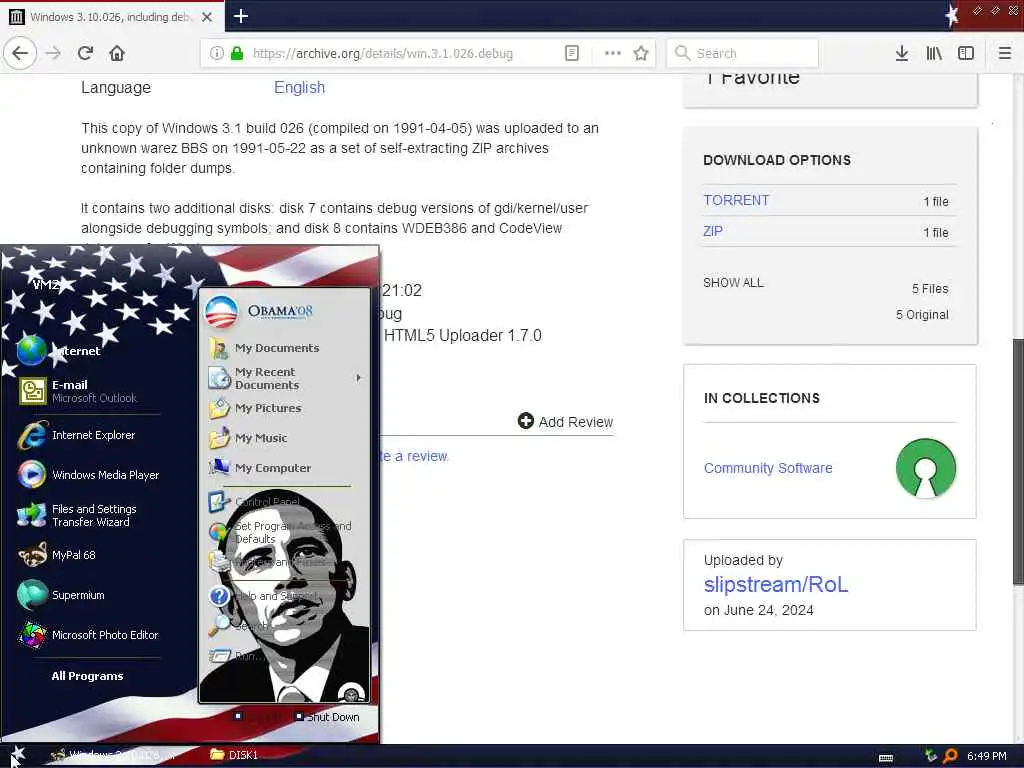Click SHOW ALL download options
This screenshot has width=1024, height=768.
[x=733, y=283]
